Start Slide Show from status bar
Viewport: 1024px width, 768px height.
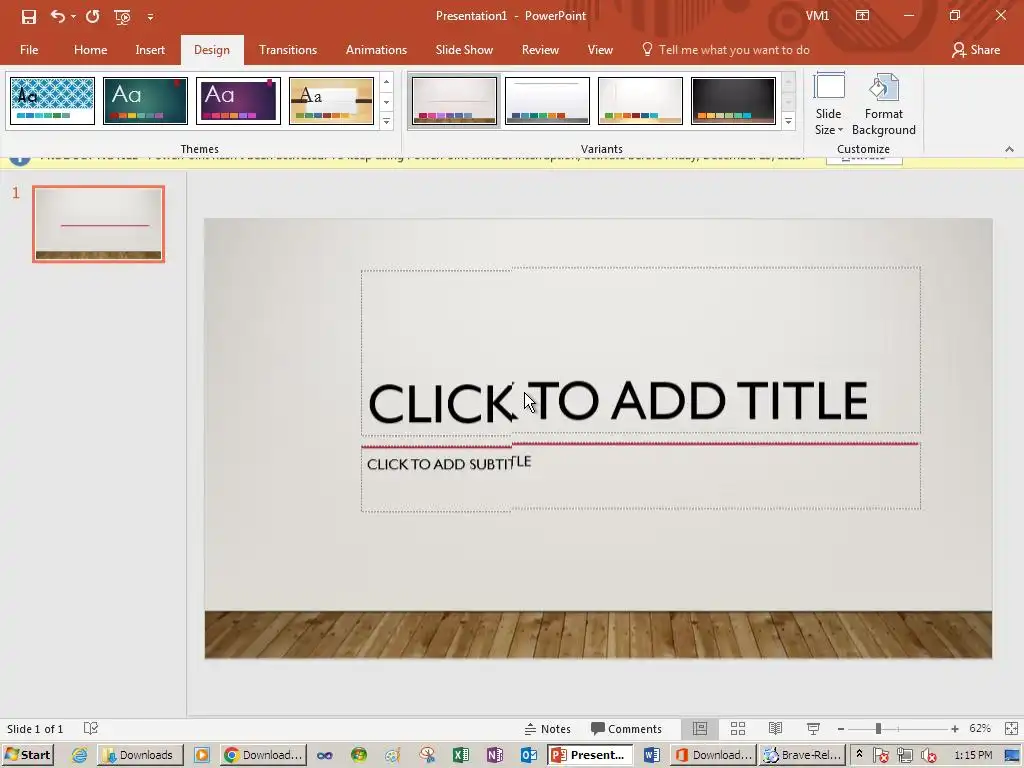[x=813, y=728]
